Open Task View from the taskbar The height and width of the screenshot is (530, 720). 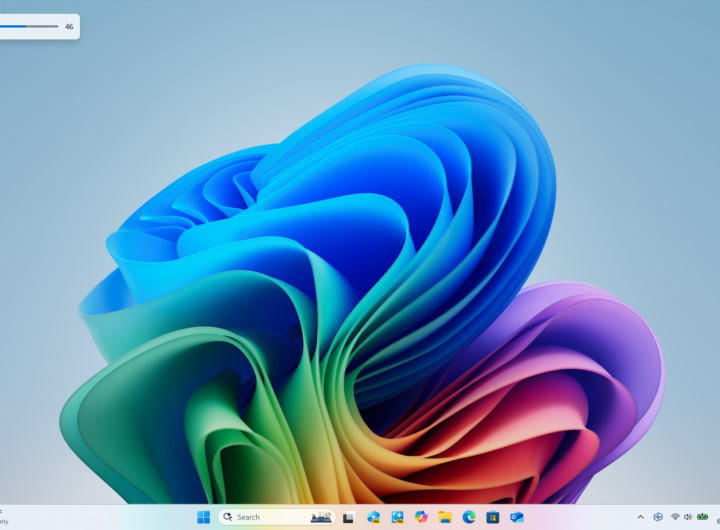(x=348, y=517)
